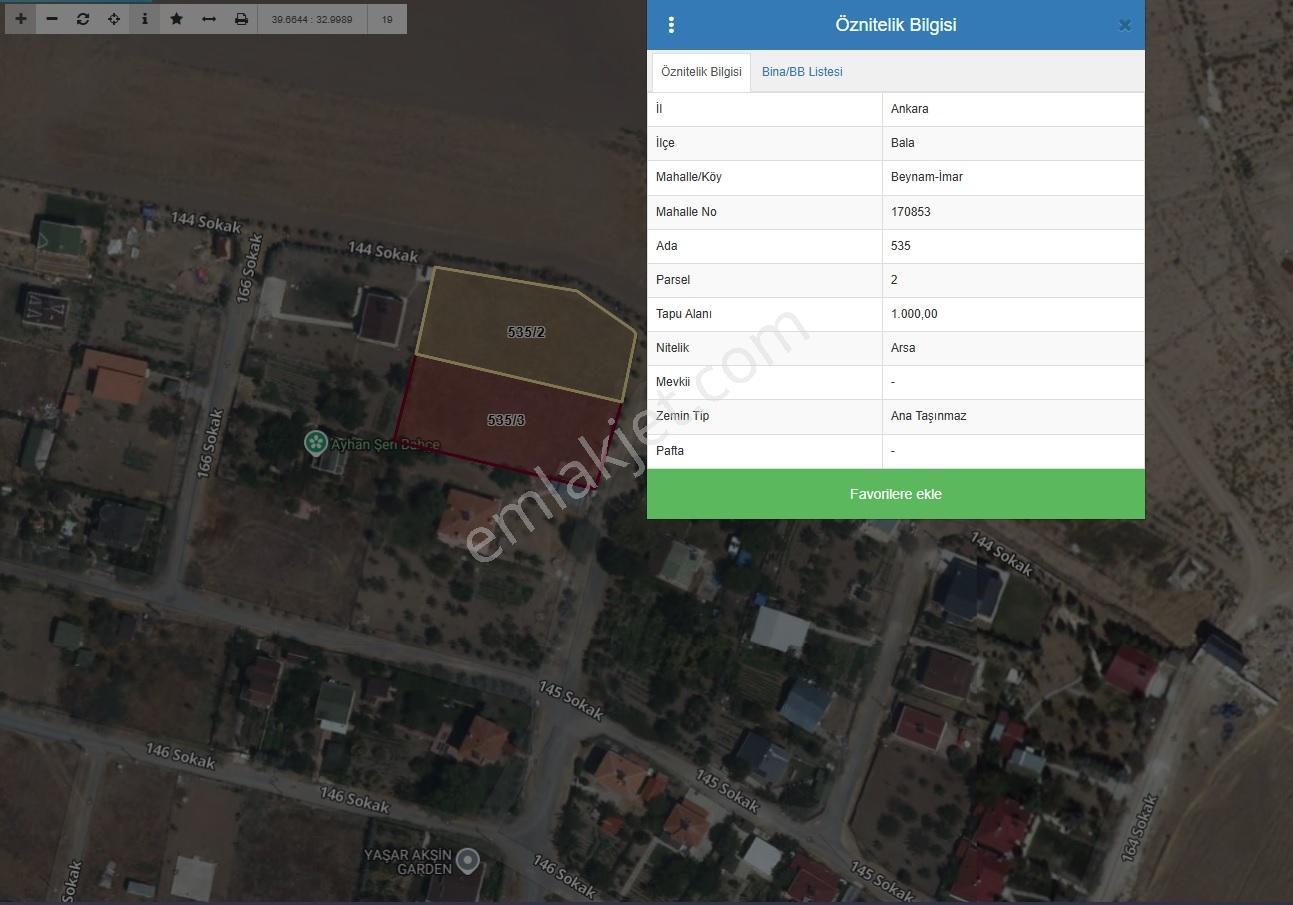The width and height of the screenshot is (1293, 905).
Task: Select the info query tool
Action: point(145,19)
